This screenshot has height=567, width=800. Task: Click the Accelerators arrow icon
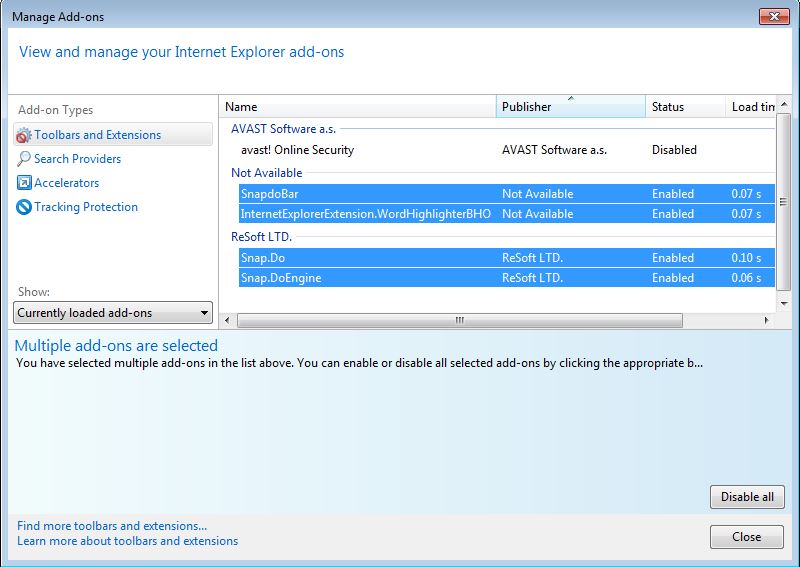[24, 183]
